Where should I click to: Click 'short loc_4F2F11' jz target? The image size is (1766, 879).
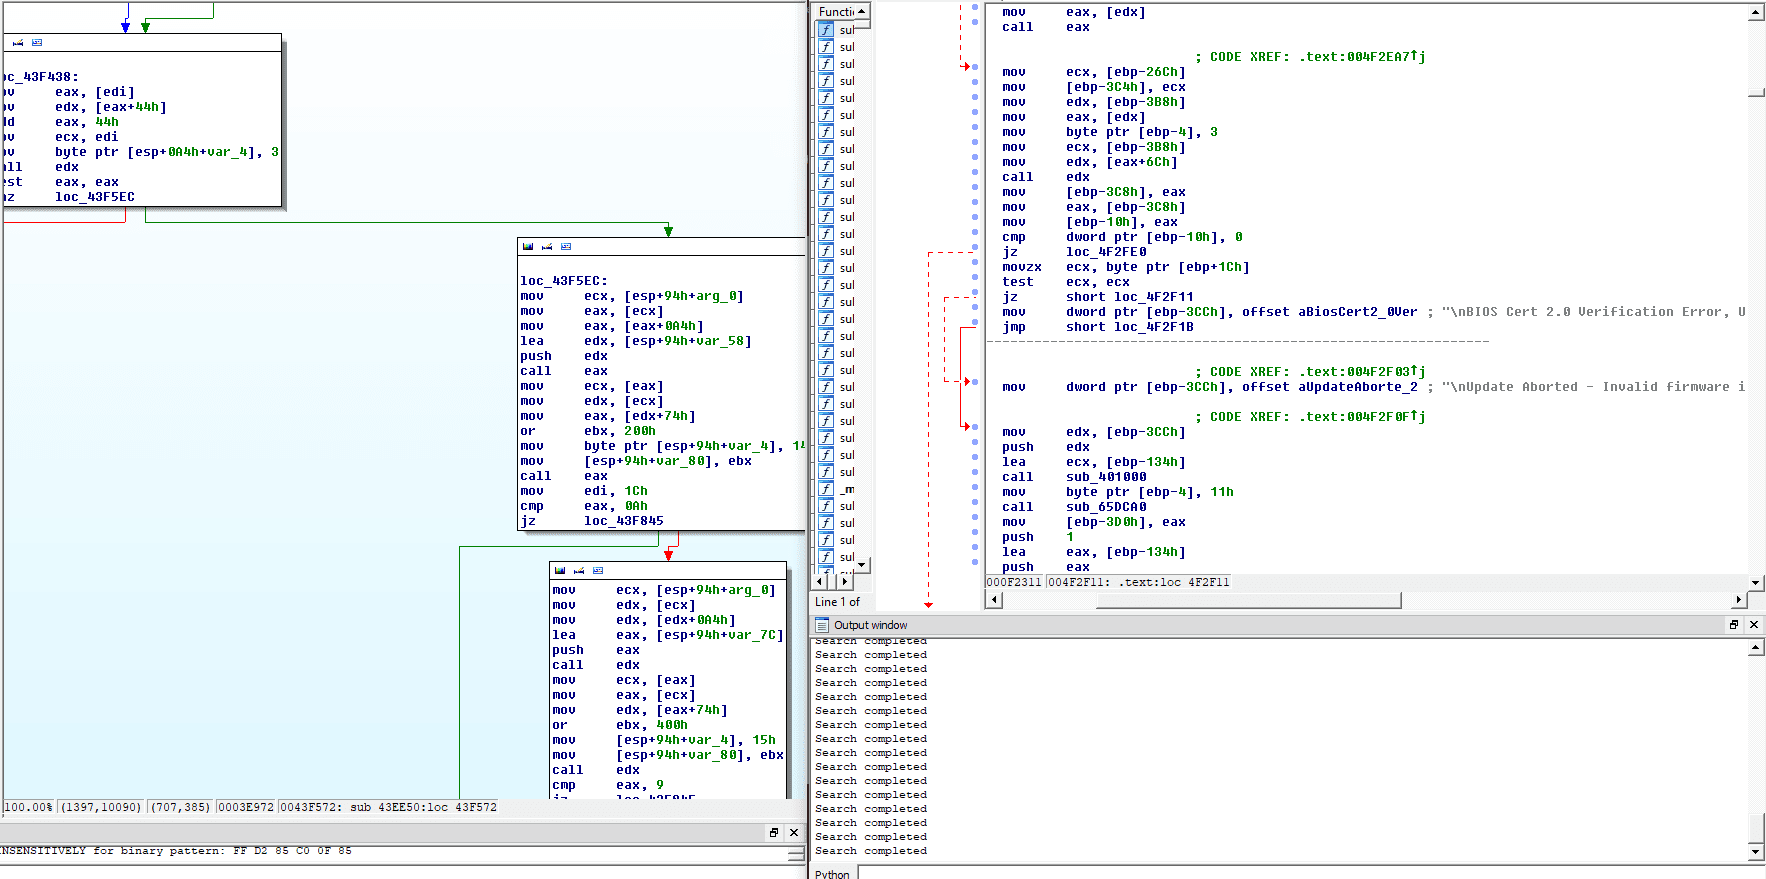tap(1130, 297)
